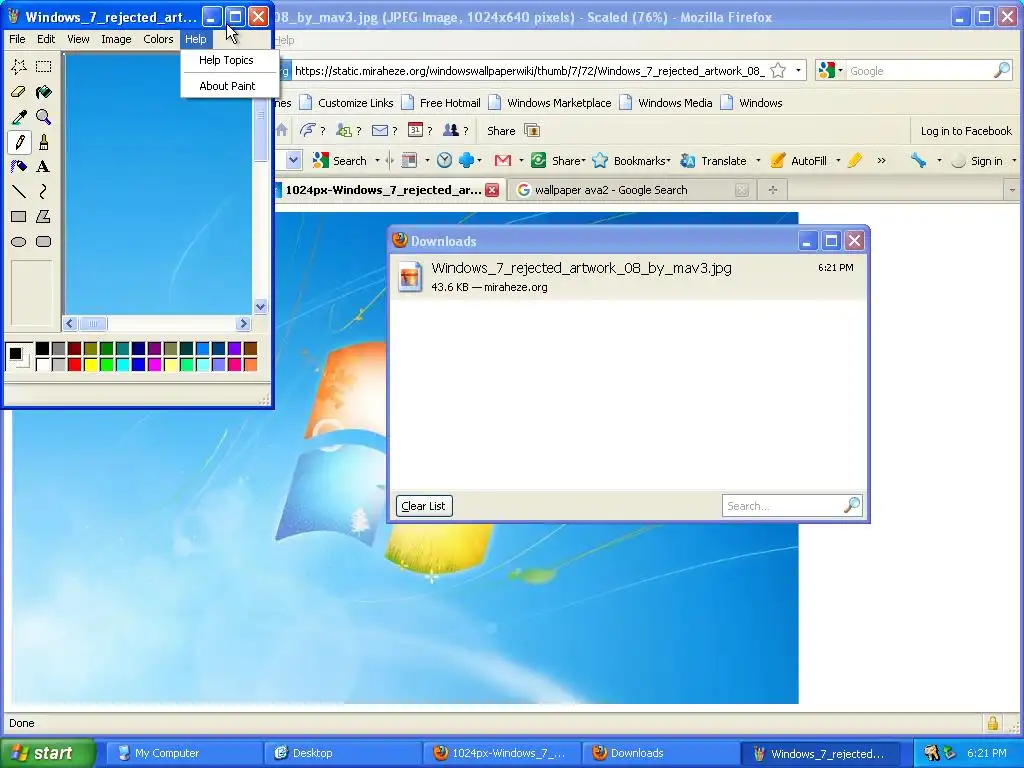1024x768 pixels.
Task: Switch to My Computer in taskbar
Action: click(183, 753)
